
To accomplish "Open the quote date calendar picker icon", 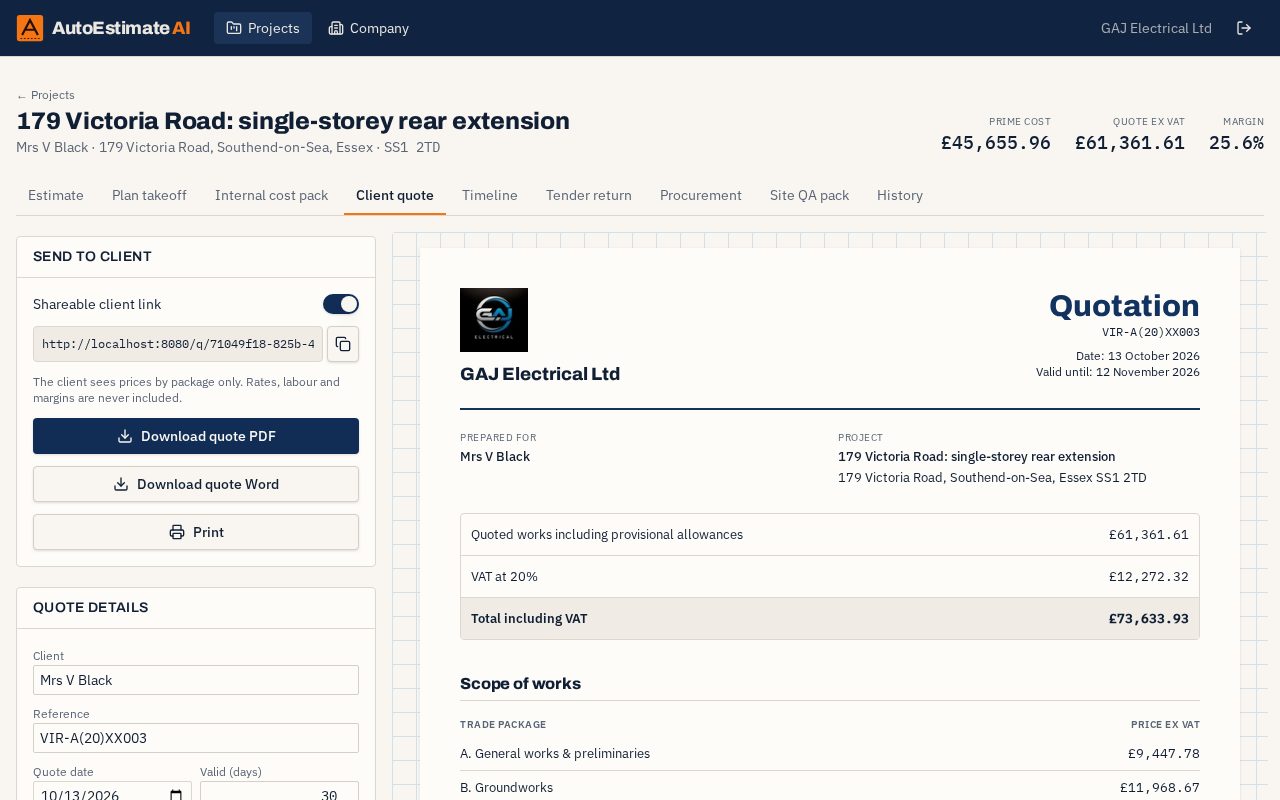I will (176, 796).
